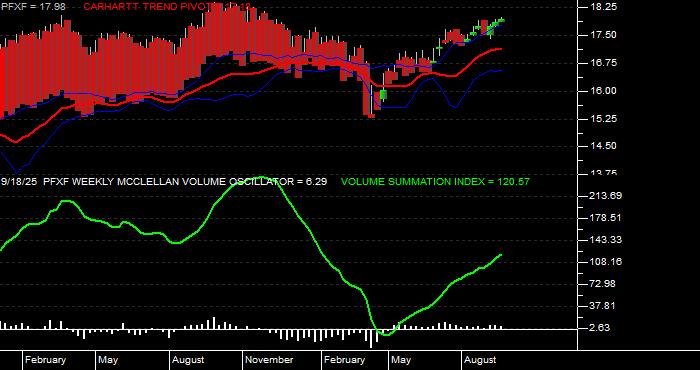Click VOLUME SUMMATION INDEX = 120.57 label
The height and width of the screenshot is (370, 700).
point(435,182)
